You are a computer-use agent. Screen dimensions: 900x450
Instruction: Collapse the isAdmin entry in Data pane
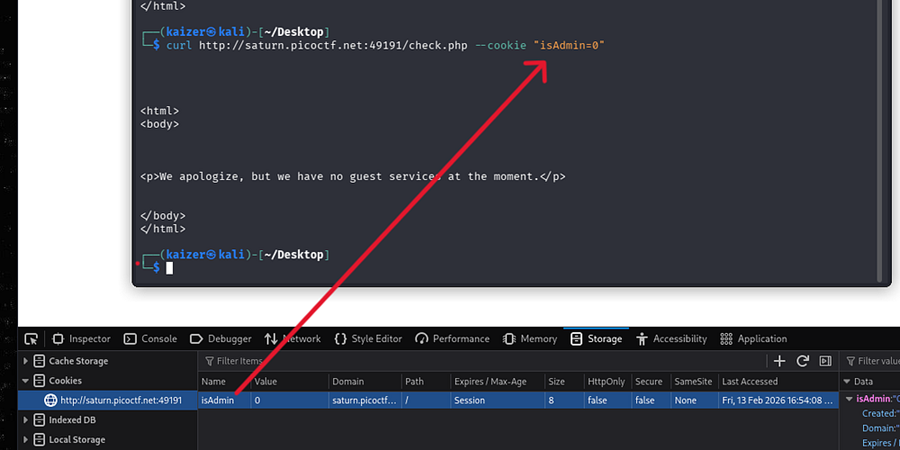click(x=849, y=399)
